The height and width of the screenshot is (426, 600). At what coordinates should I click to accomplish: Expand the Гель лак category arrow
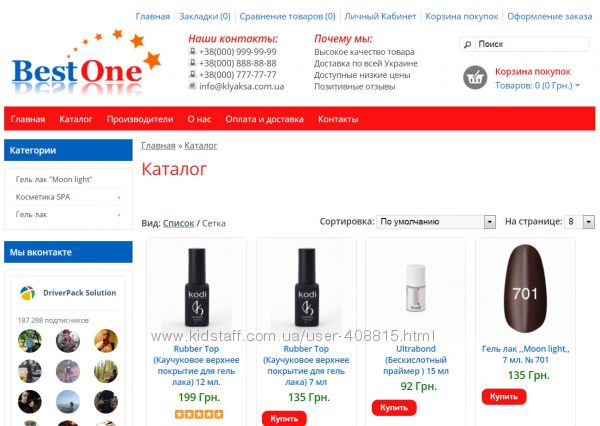(x=119, y=215)
